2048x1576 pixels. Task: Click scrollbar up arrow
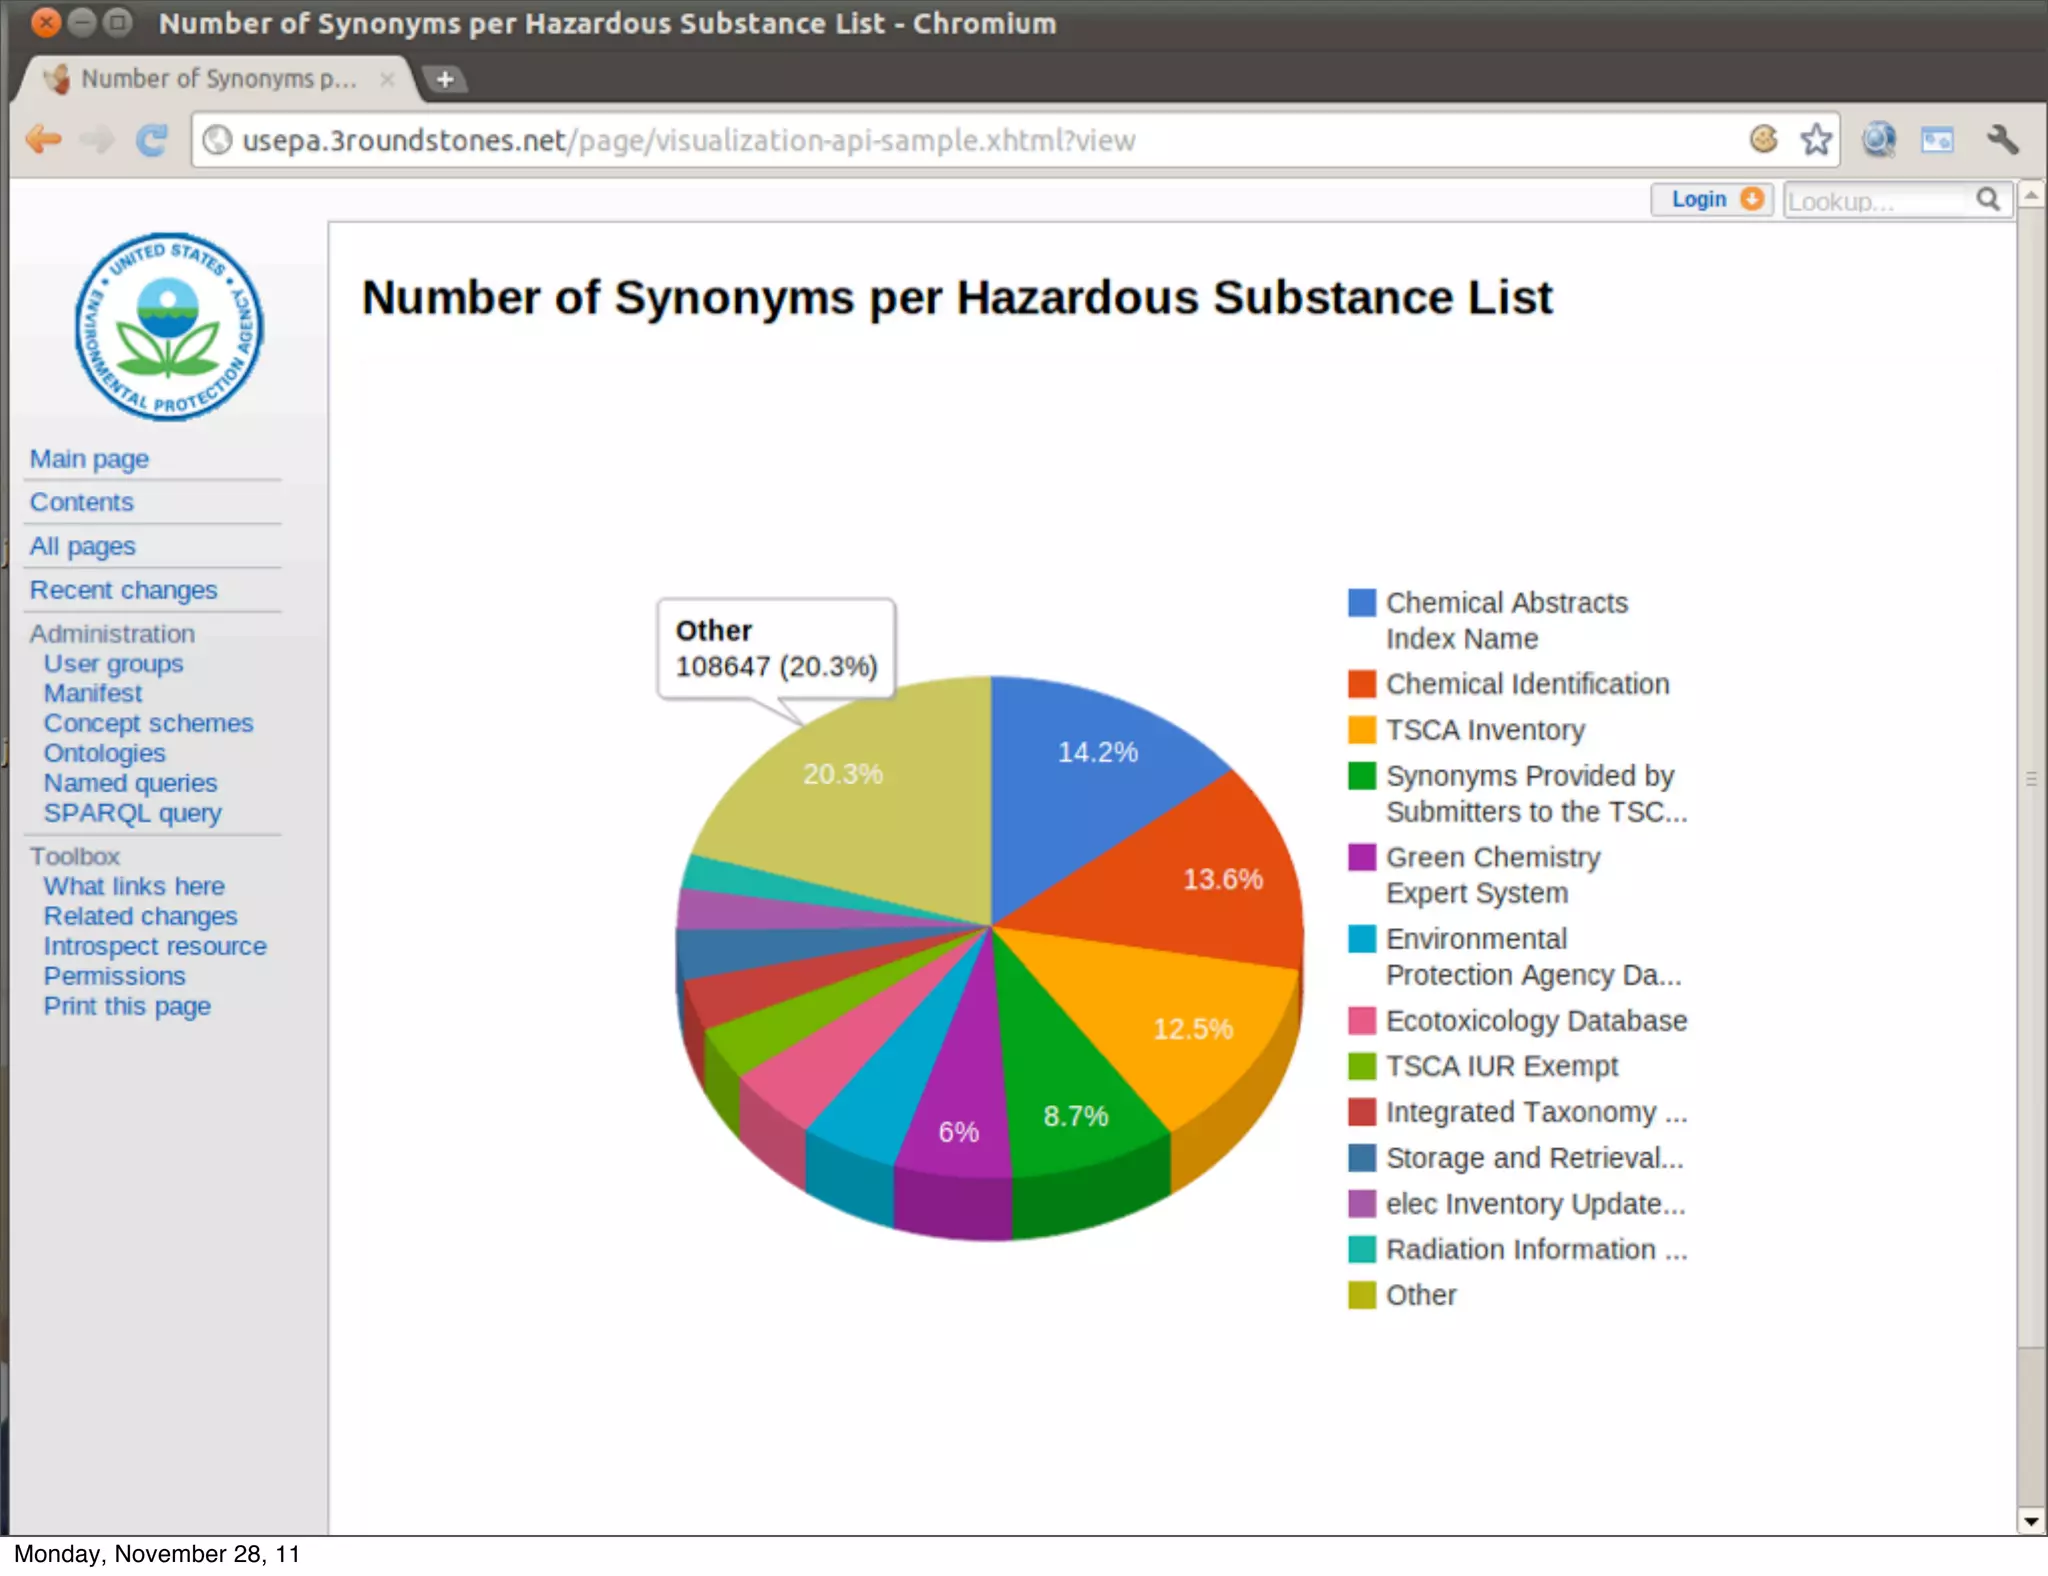coord(2031,195)
